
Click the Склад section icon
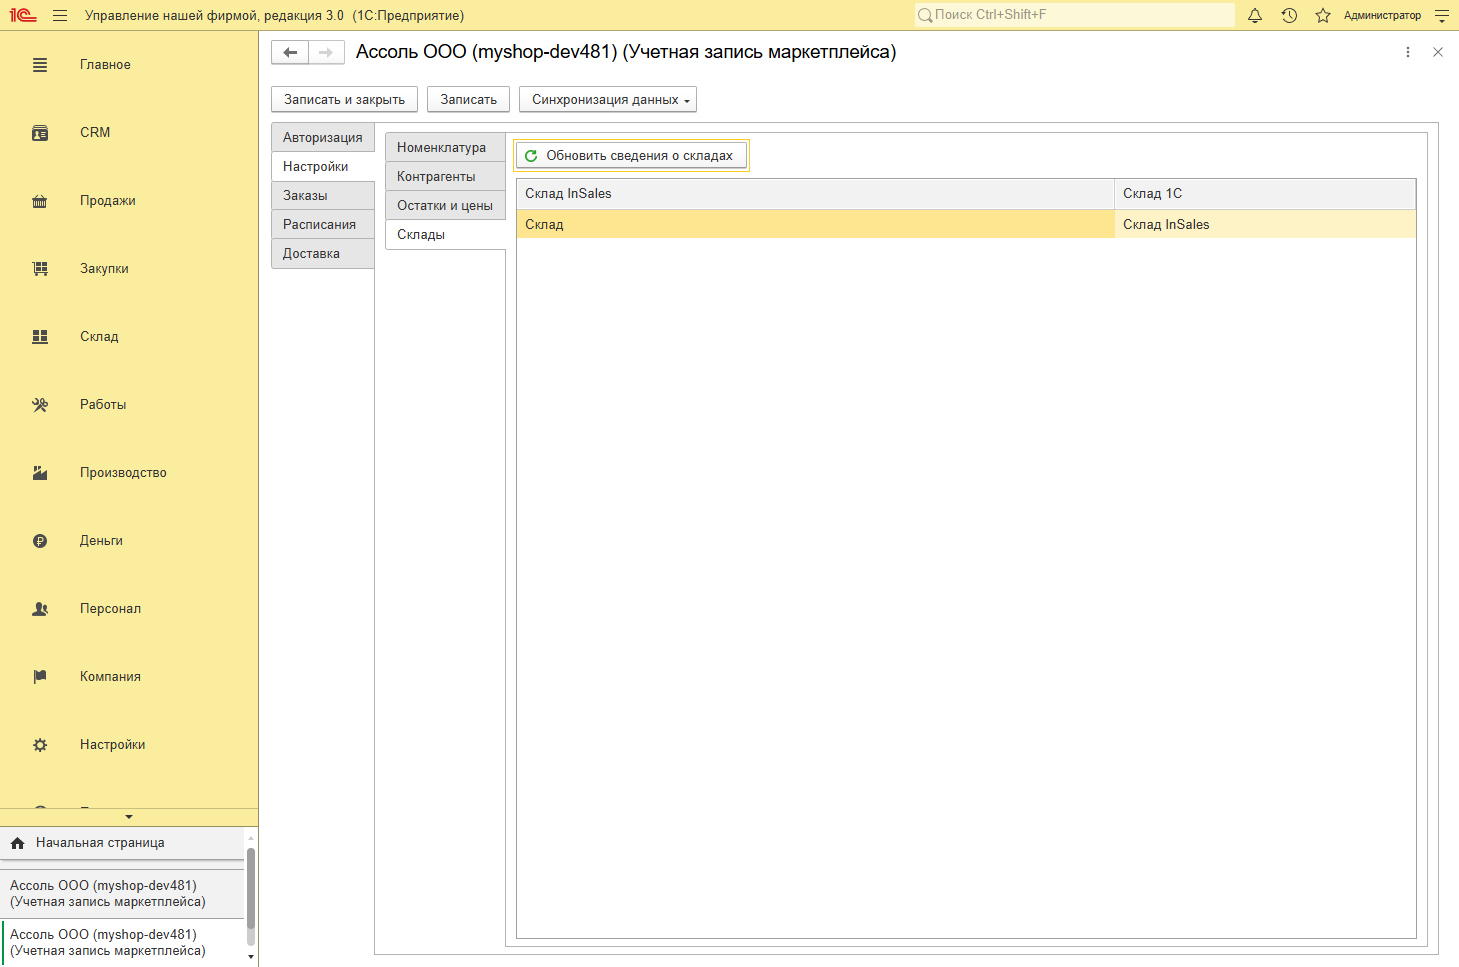click(40, 337)
